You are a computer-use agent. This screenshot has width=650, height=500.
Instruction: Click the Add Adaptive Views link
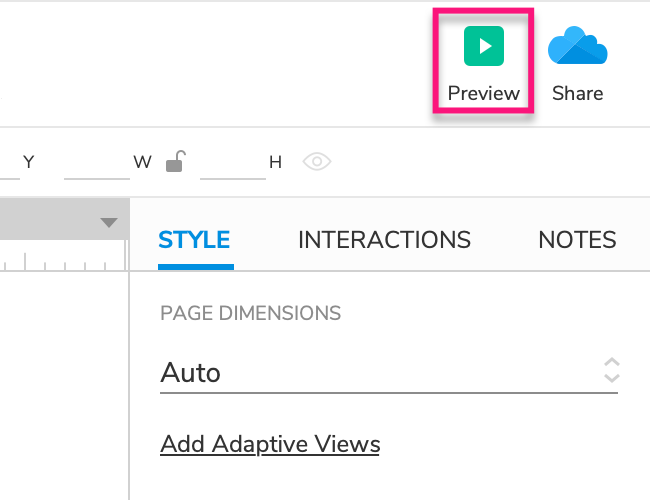click(x=270, y=444)
